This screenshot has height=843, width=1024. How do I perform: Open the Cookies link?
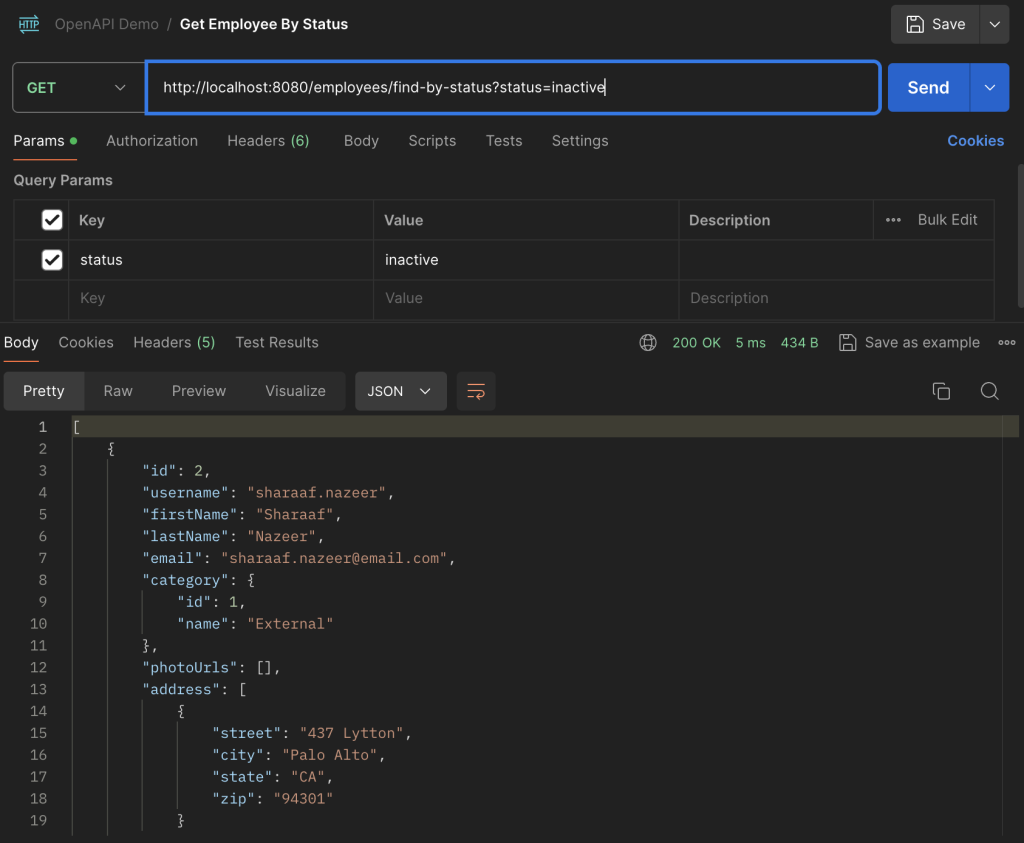coord(975,141)
